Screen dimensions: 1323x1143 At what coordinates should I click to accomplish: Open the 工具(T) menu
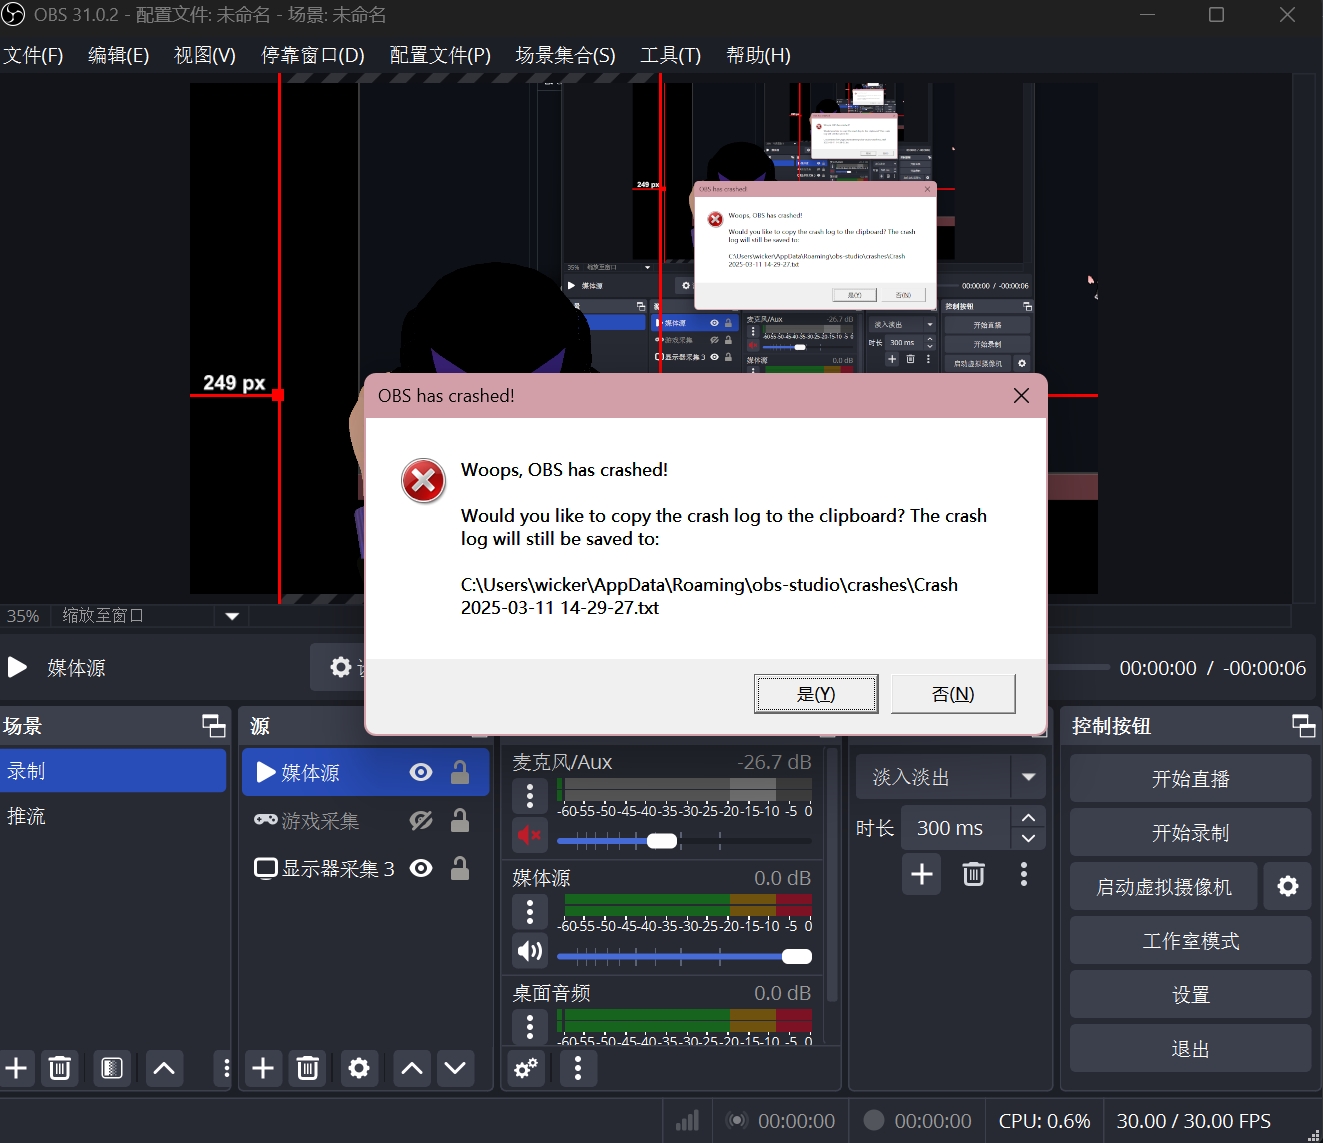pos(671,55)
